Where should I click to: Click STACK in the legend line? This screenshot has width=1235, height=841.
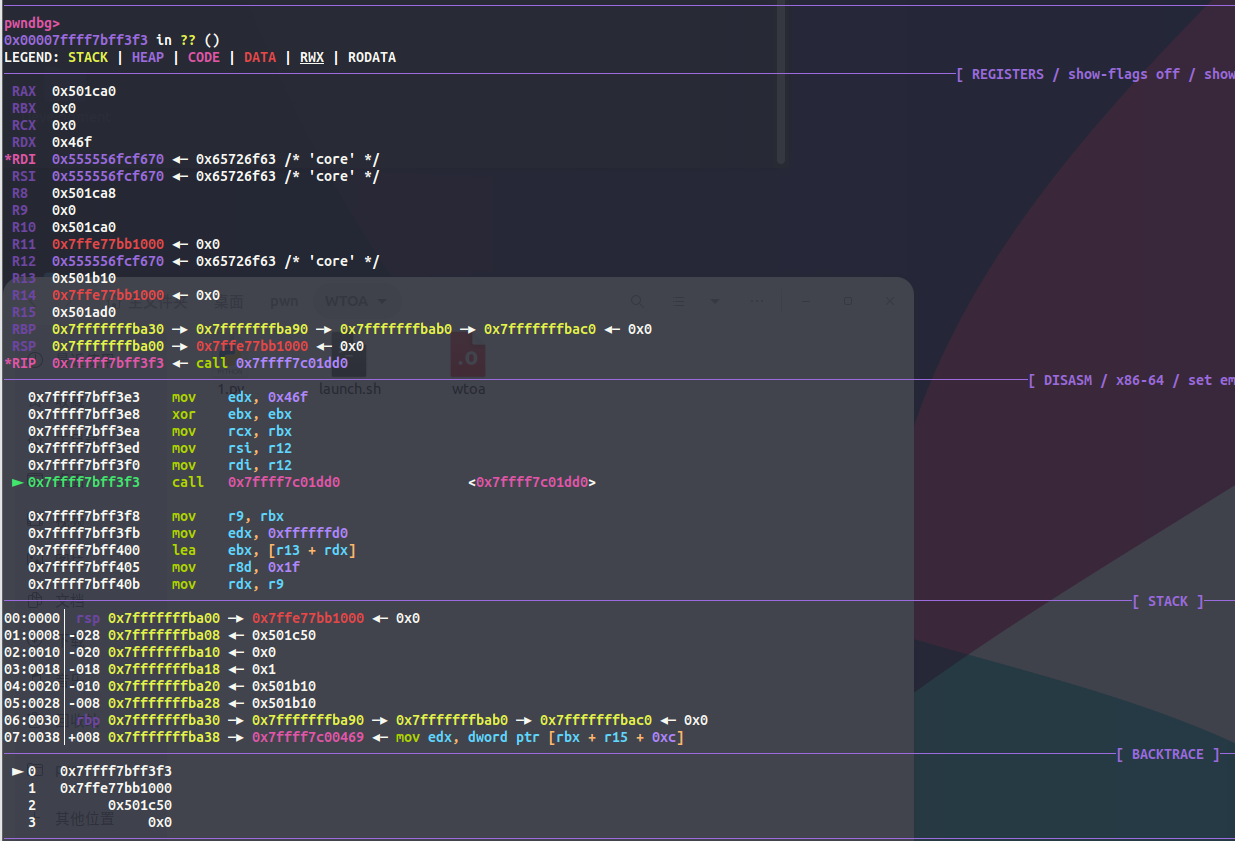pyautogui.click(x=88, y=57)
